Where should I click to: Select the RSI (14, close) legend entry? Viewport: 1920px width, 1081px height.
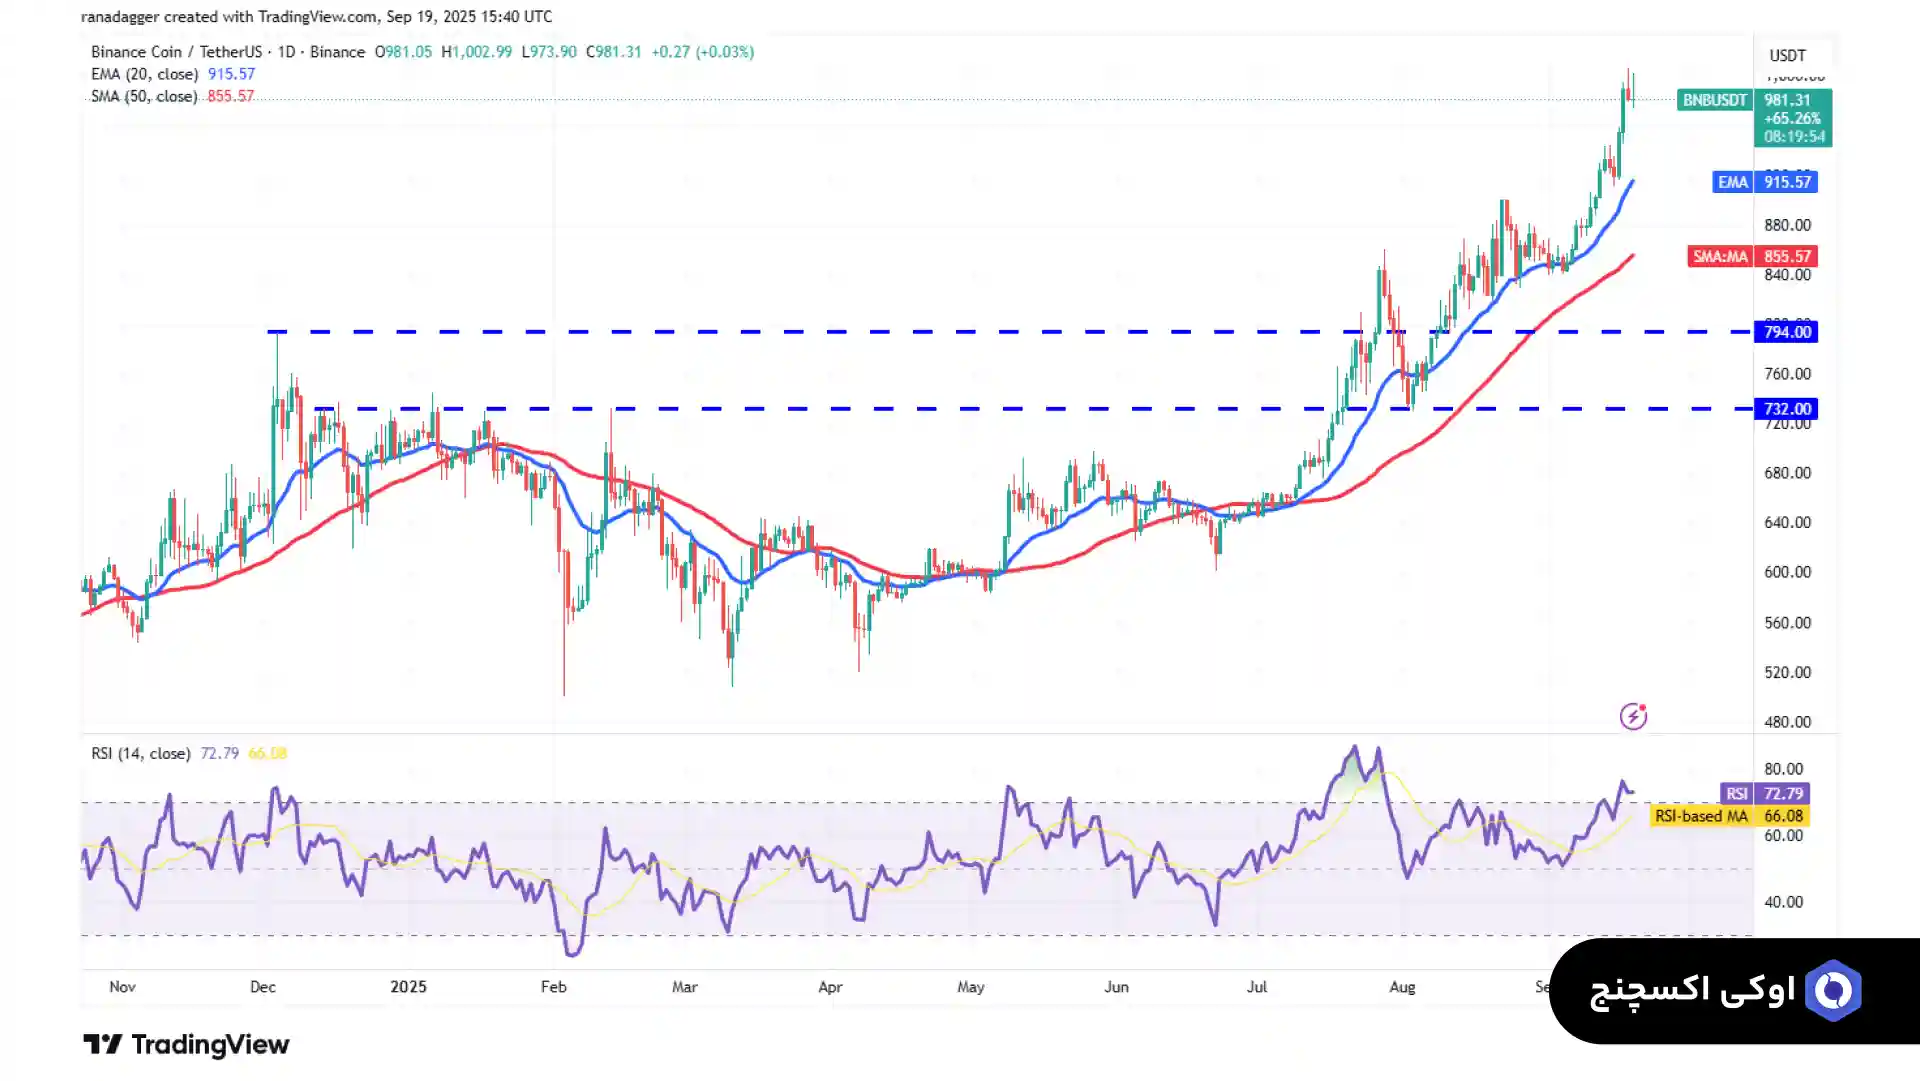coord(140,753)
